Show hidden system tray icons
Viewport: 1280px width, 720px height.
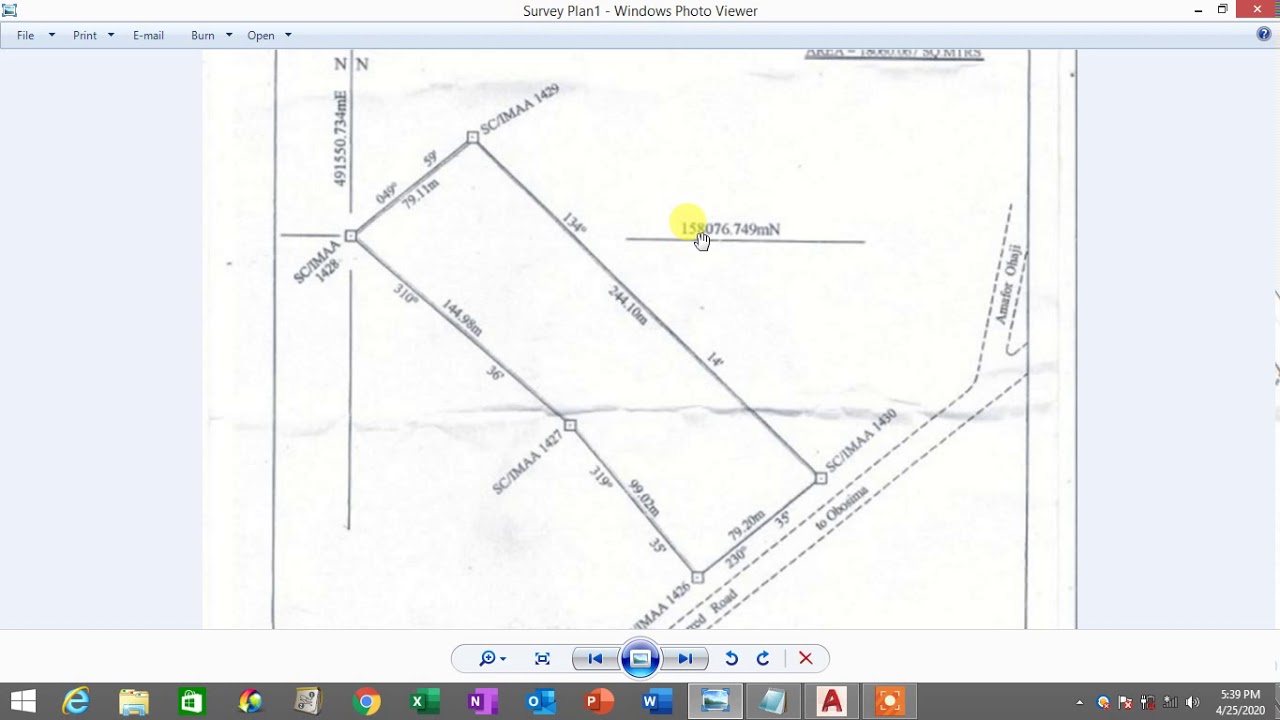(x=1079, y=702)
